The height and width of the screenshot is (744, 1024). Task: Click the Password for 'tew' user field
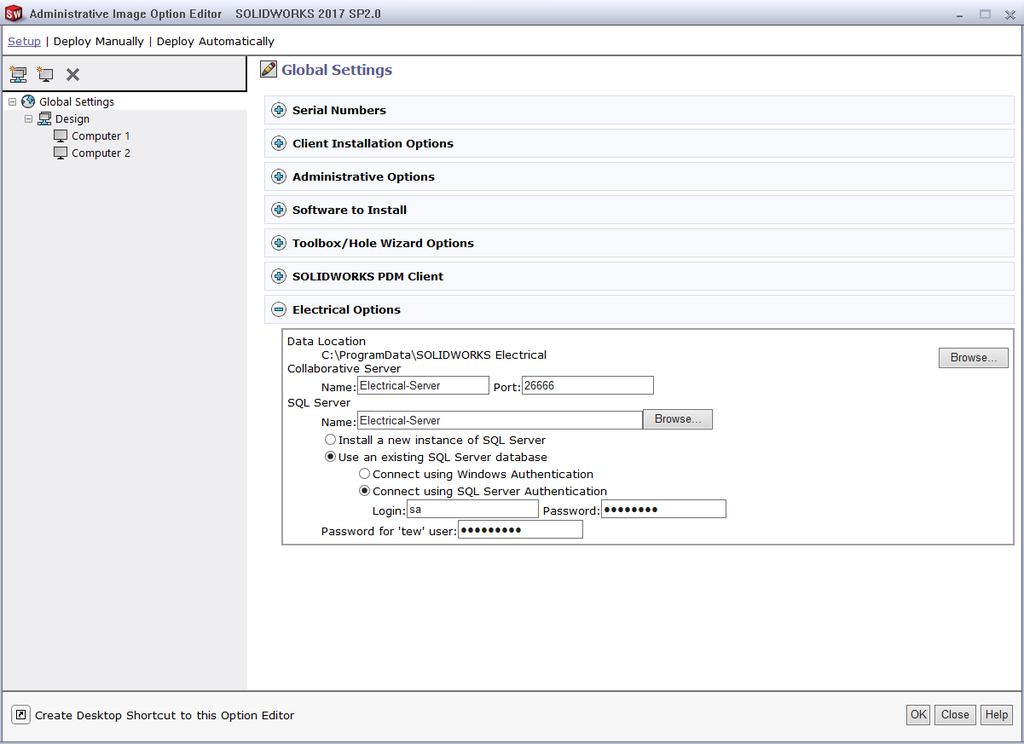pyautogui.click(x=520, y=530)
